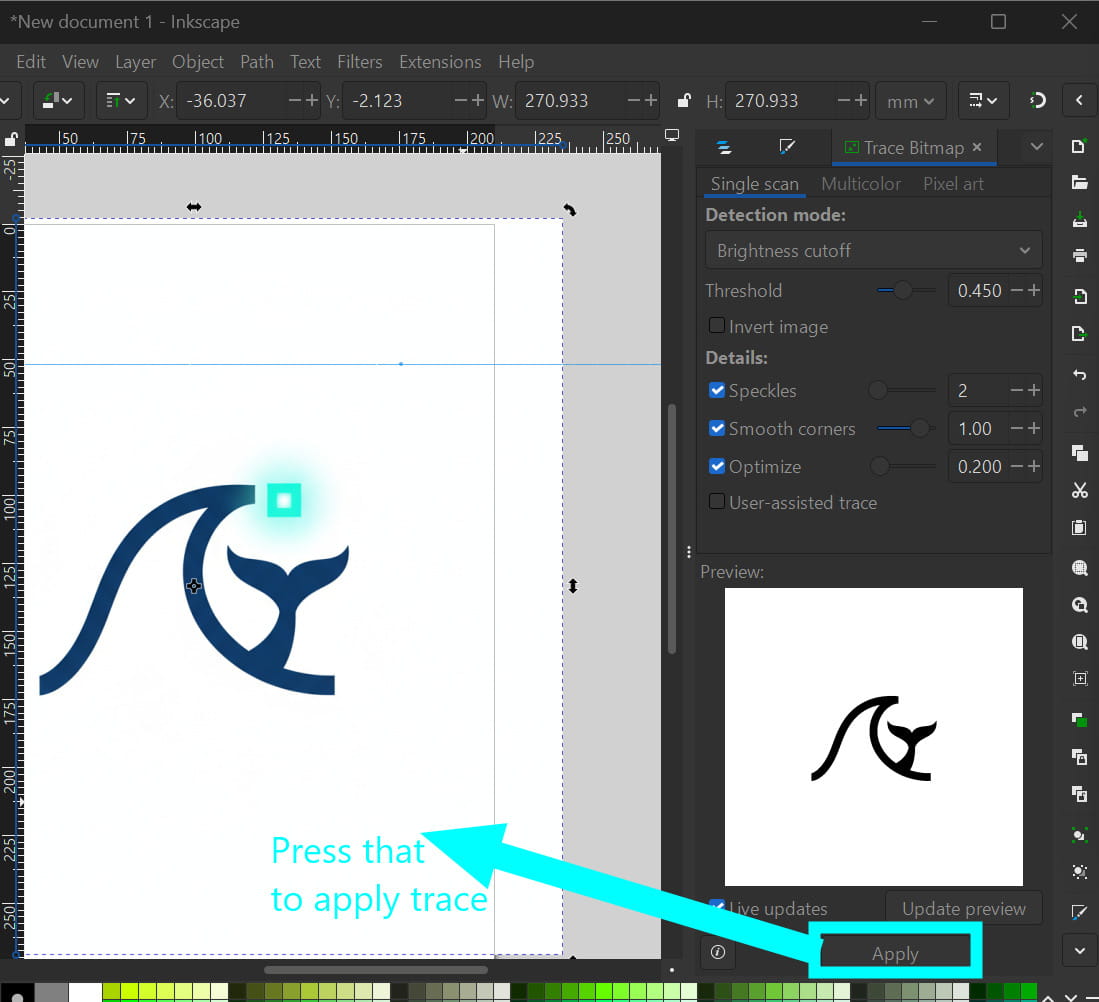Create a new document from right toolbar
The width and height of the screenshot is (1099, 1002).
[1079, 146]
